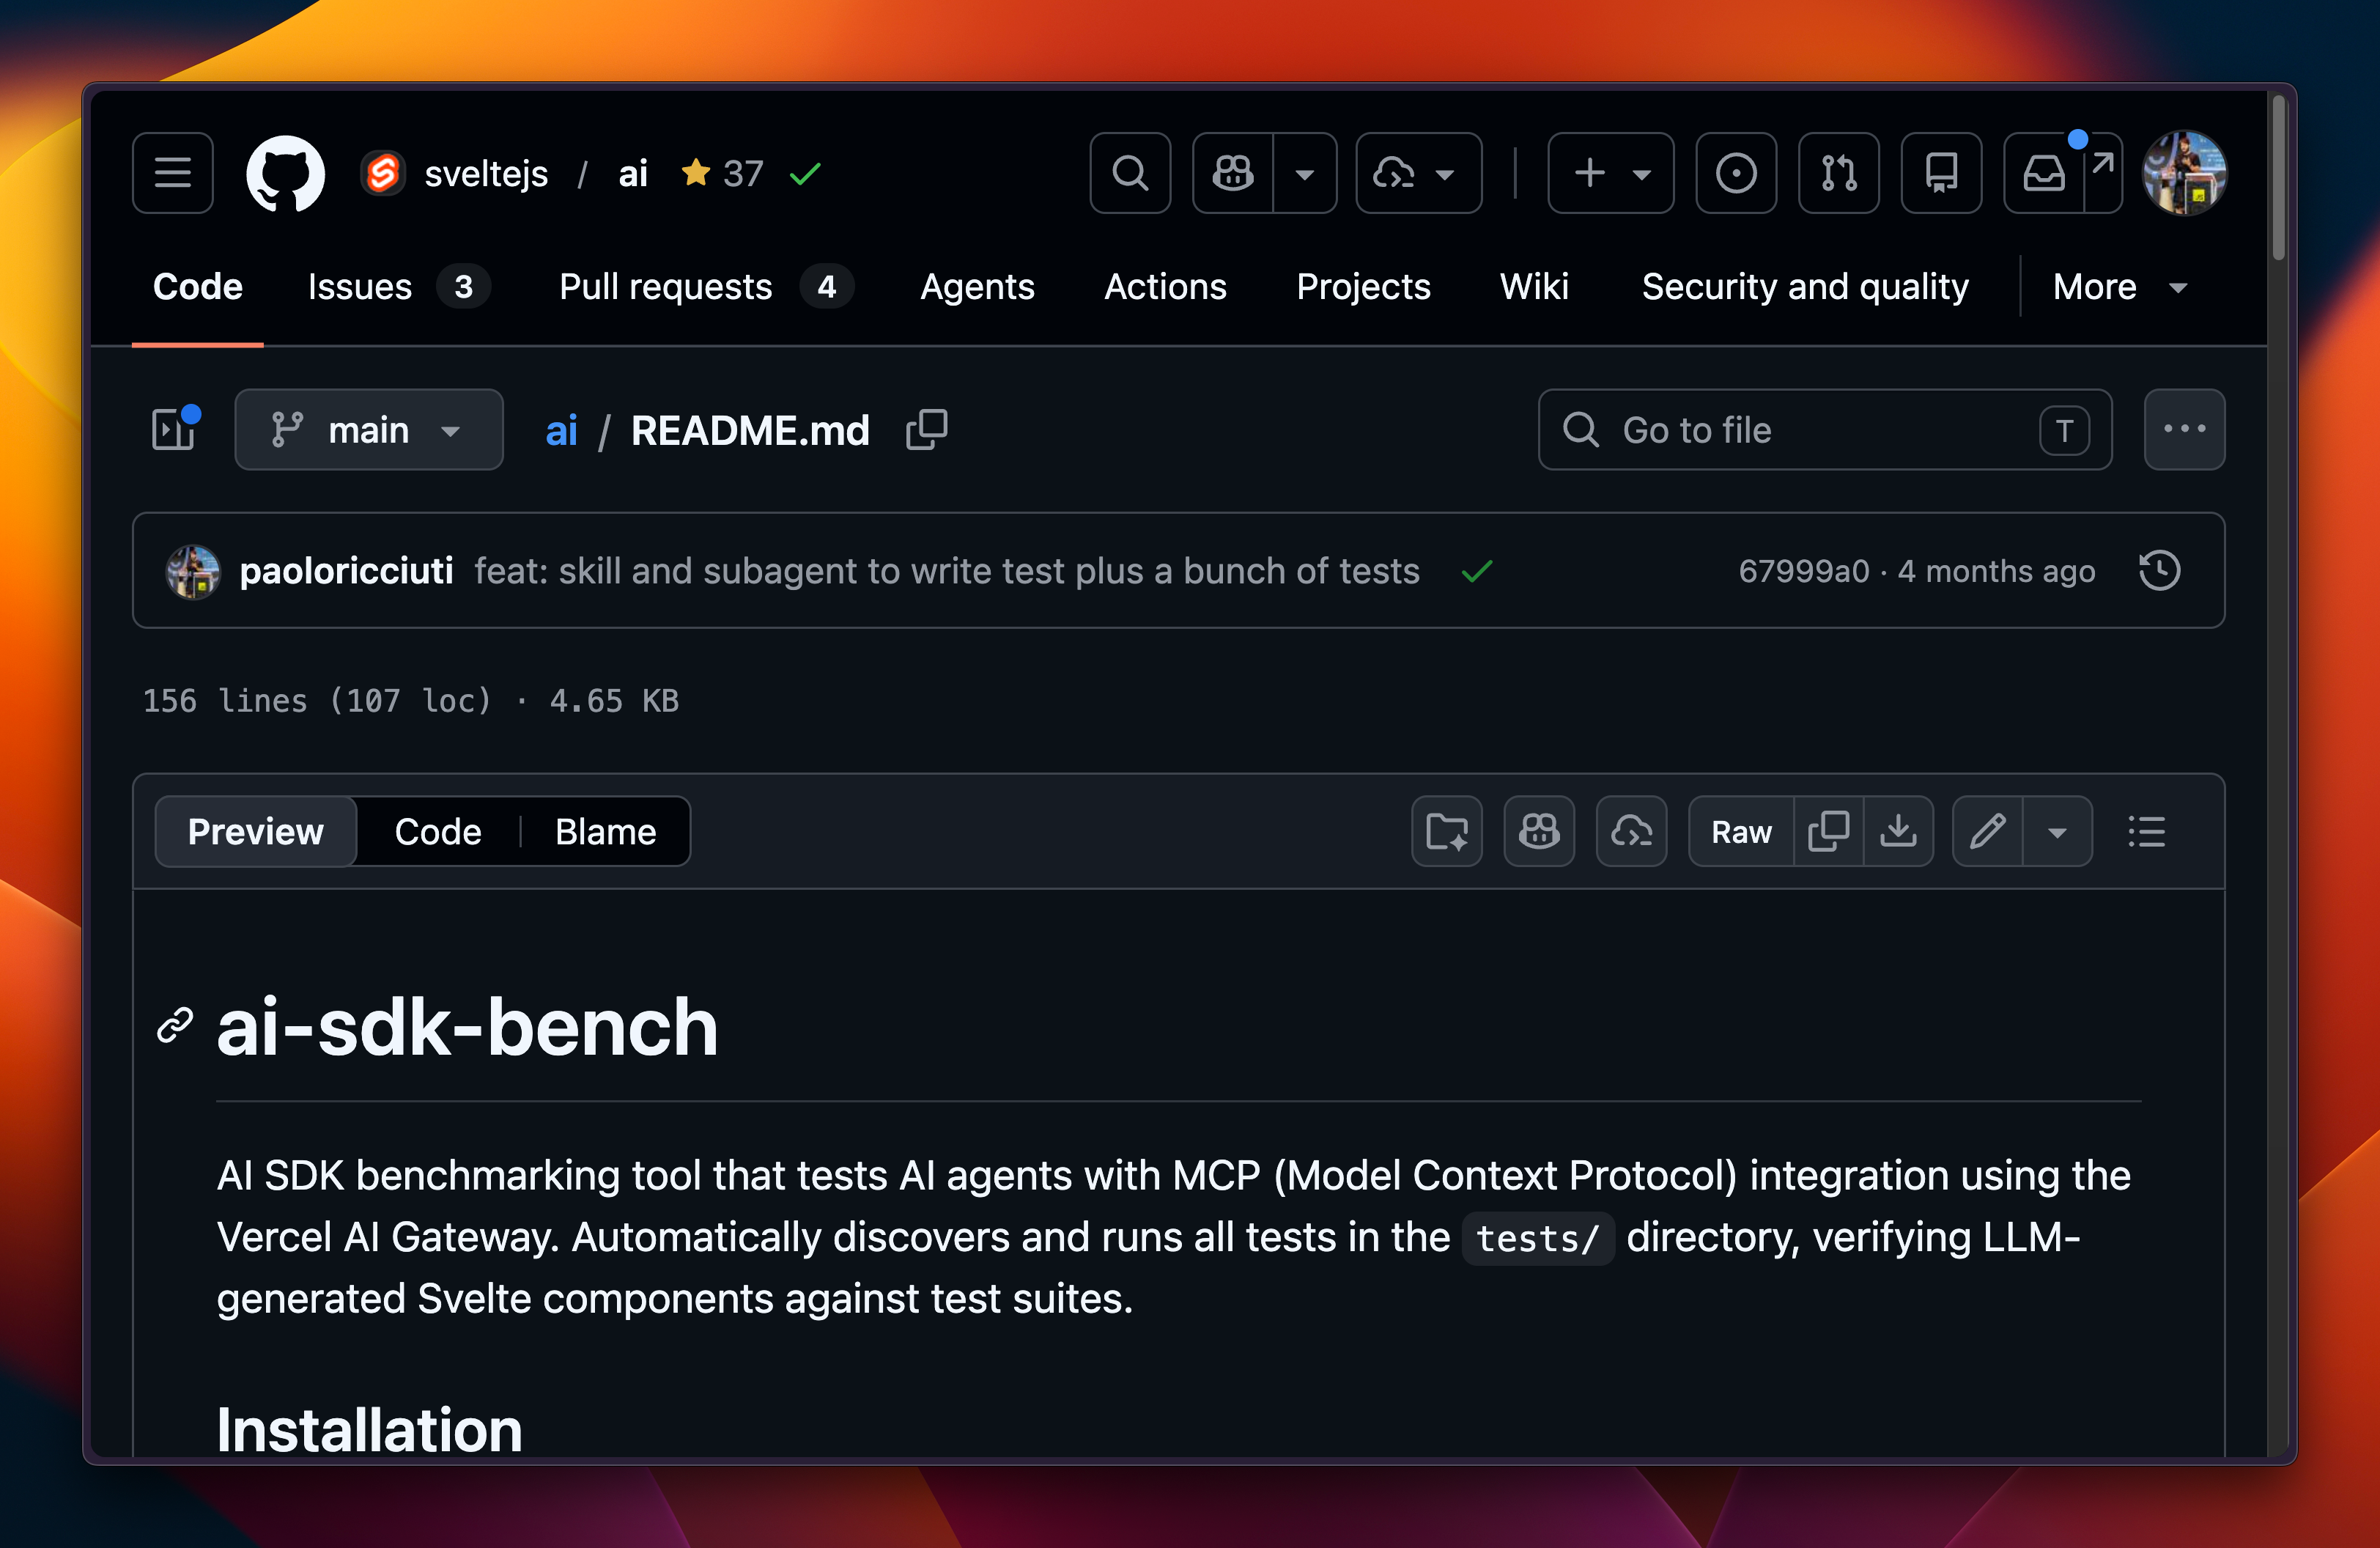View the green commit status check in header
This screenshot has width=2380, height=1548.
805,174
